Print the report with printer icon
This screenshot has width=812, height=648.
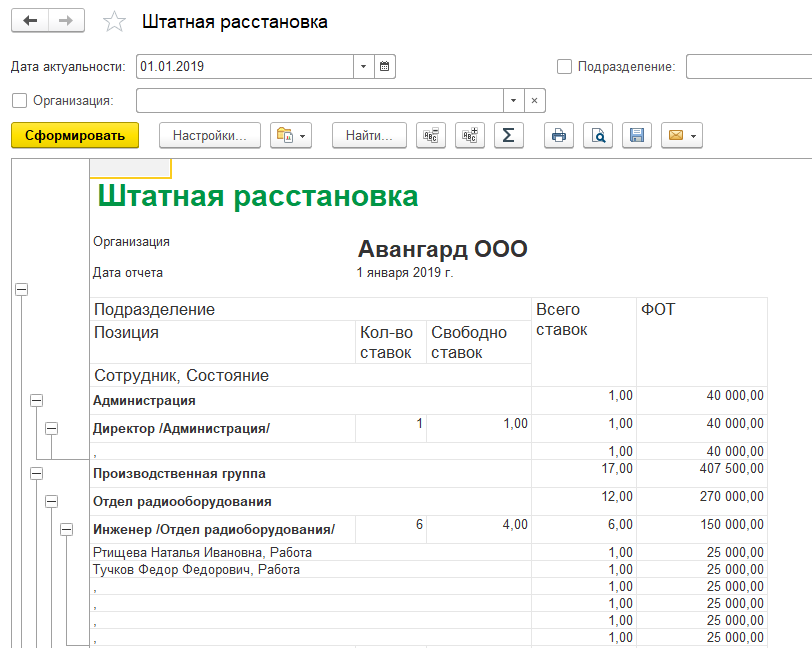tap(559, 135)
